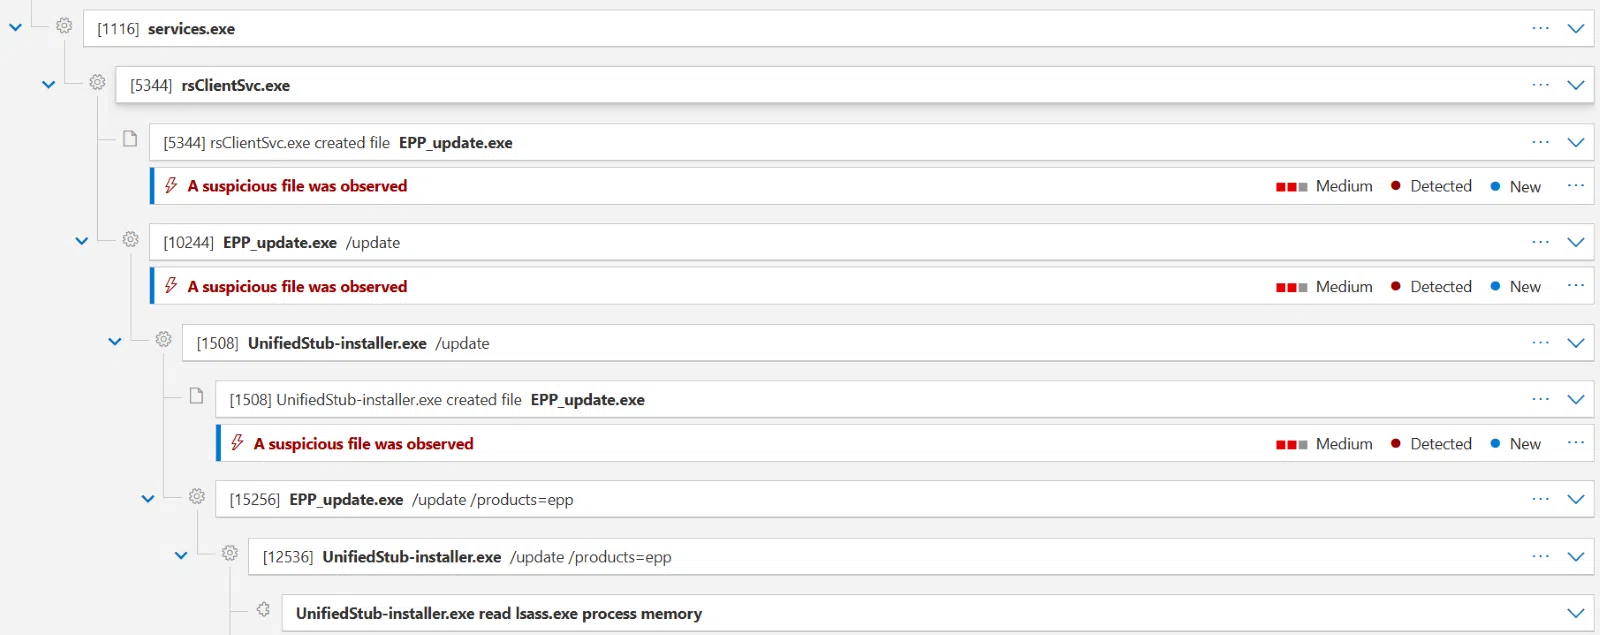Open more options menu on first suspicious file alert
Screen dimensions: 1600x635
(x=1576, y=186)
